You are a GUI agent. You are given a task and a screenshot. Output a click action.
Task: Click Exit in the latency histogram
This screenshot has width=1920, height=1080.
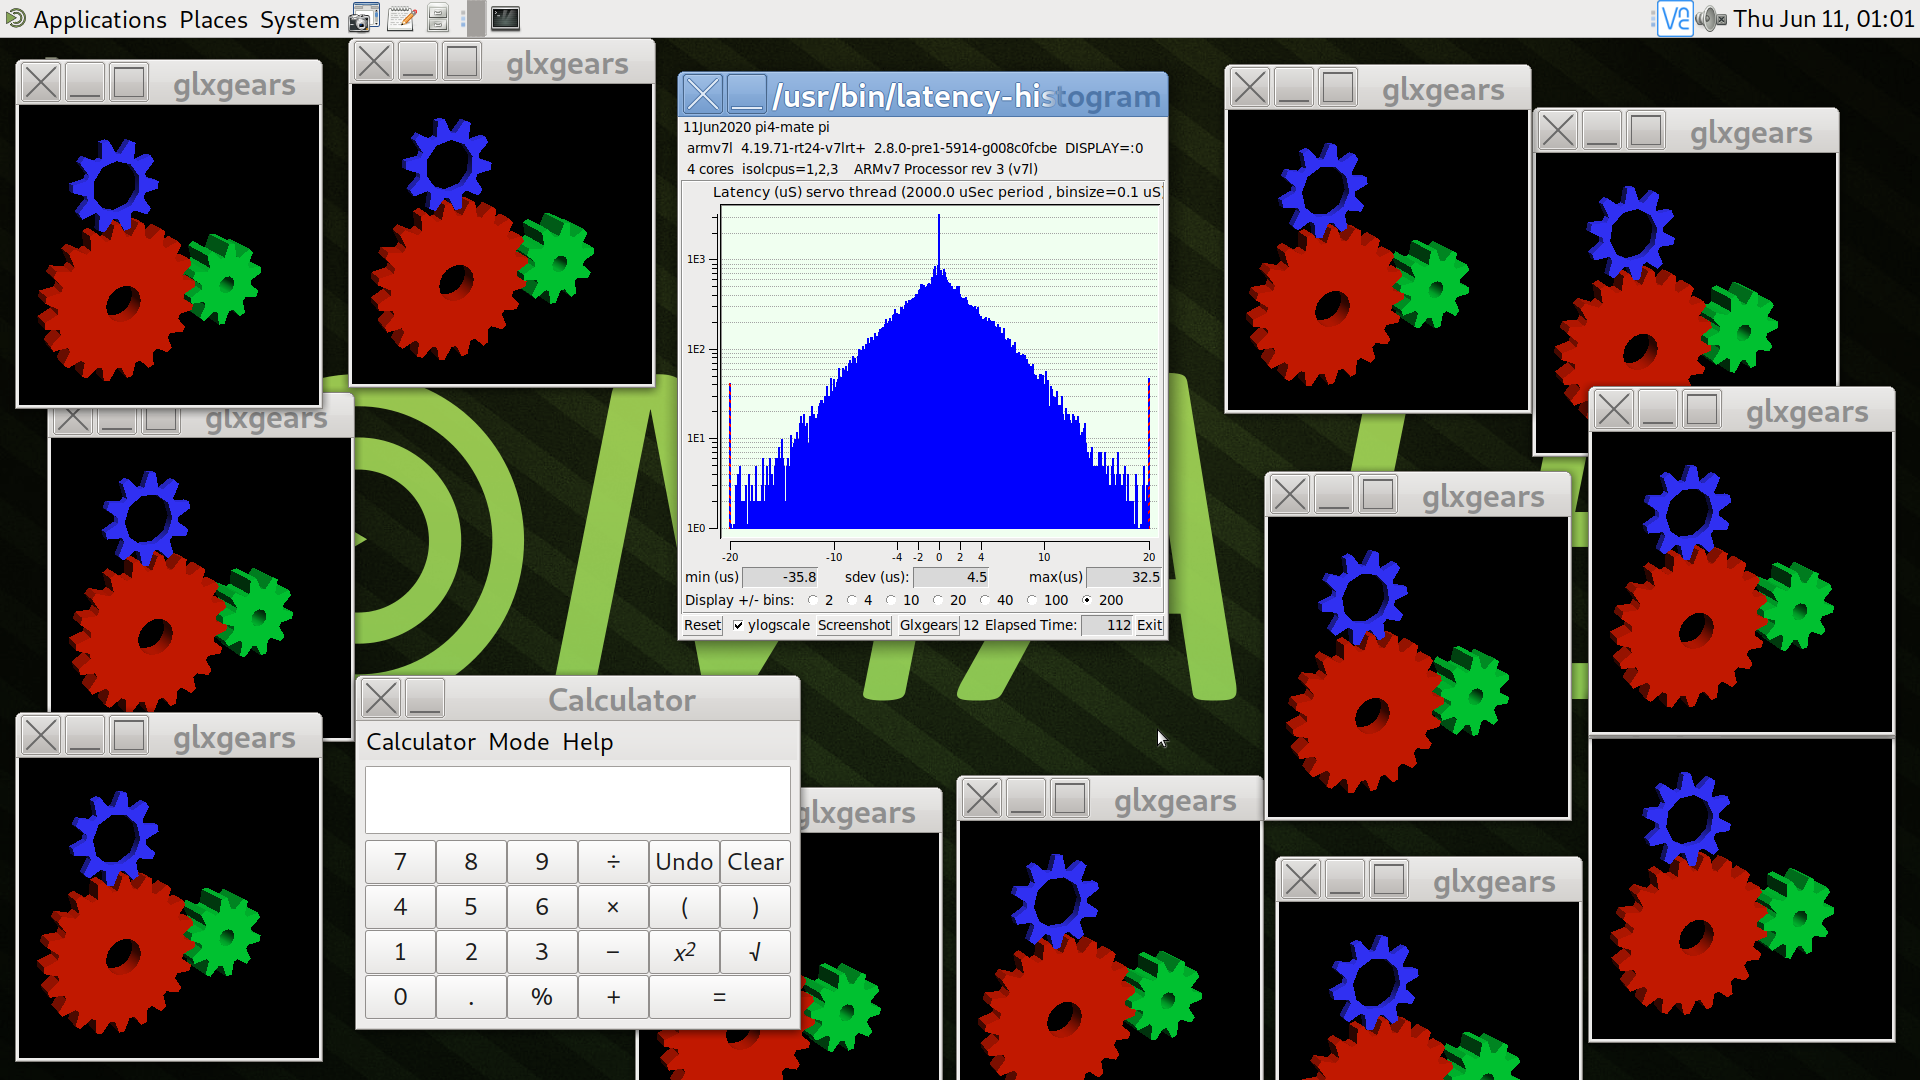[1150, 625]
